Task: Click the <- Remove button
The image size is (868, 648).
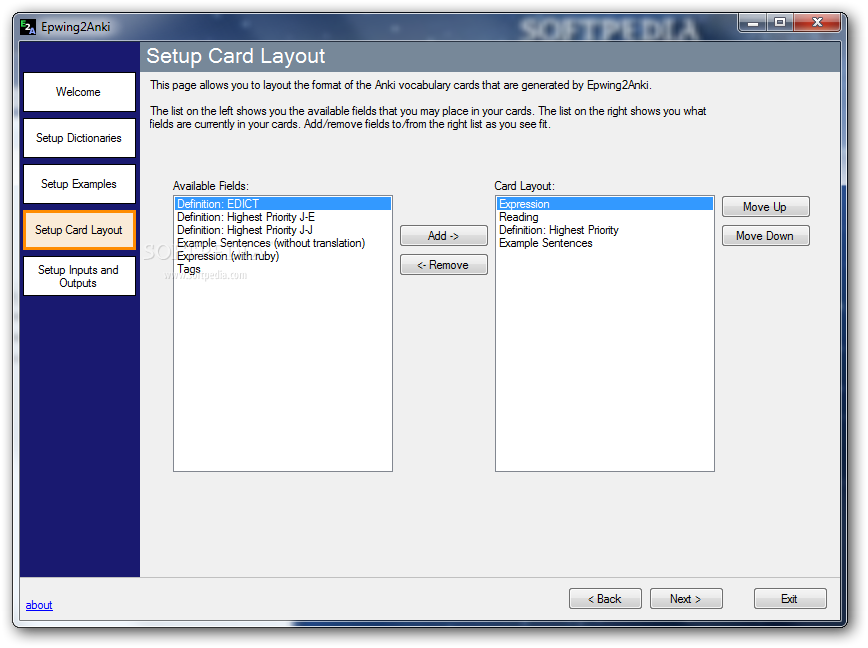Action: tap(443, 265)
